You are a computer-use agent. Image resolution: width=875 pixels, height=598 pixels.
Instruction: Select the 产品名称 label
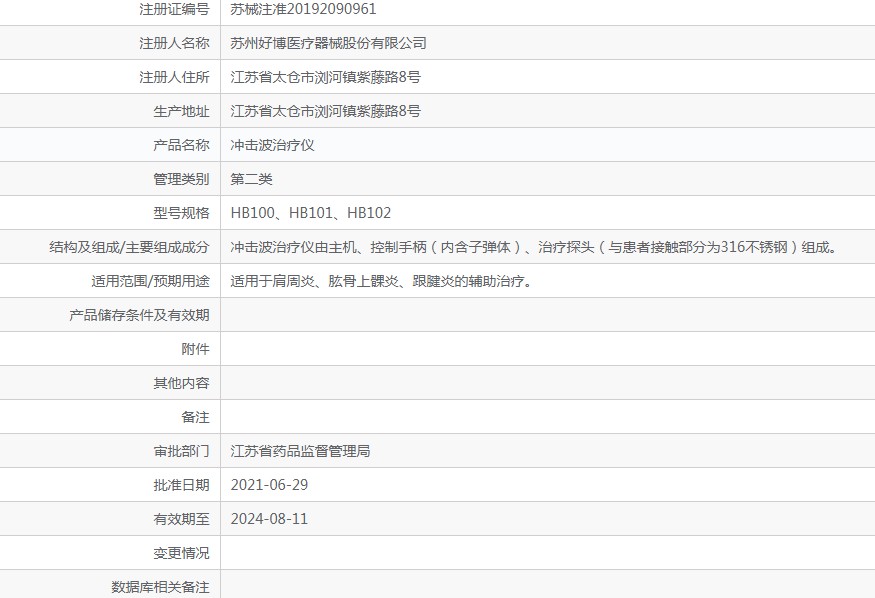pos(181,145)
